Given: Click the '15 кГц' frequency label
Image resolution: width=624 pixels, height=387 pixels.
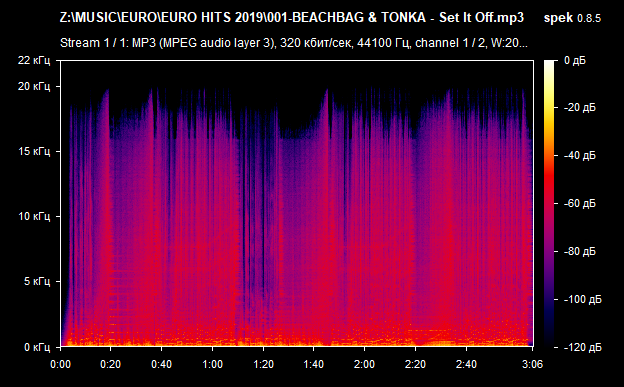Looking at the screenshot, I should pyautogui.click(x=34, y=151).
